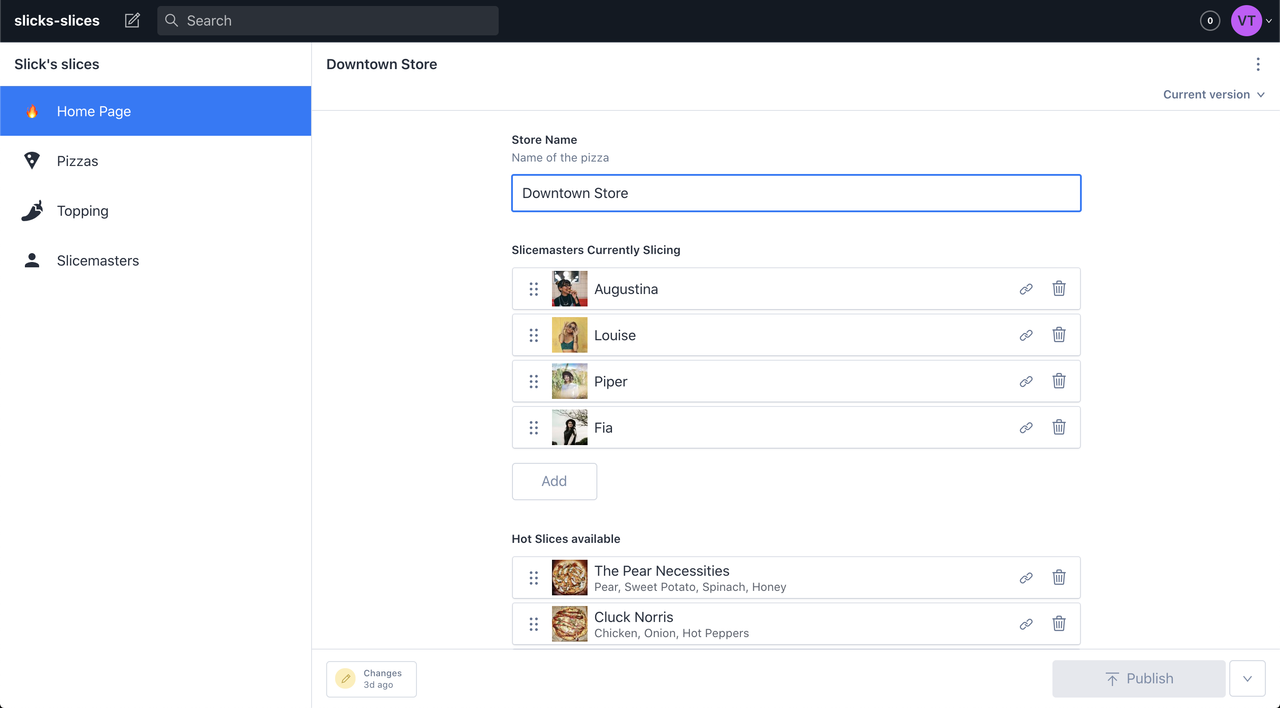Click the pizza slice icon in the sidebar
1280x708 pixels.
32,160
